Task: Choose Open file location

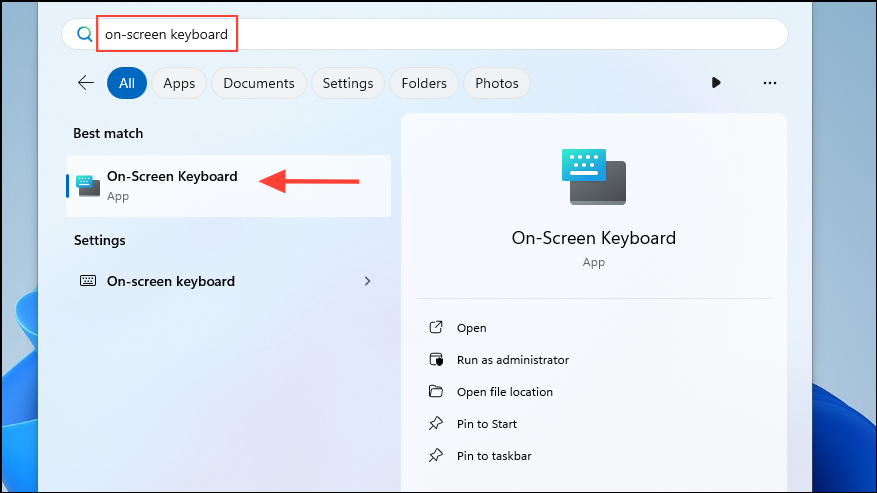Action: (x=504, y=392)
